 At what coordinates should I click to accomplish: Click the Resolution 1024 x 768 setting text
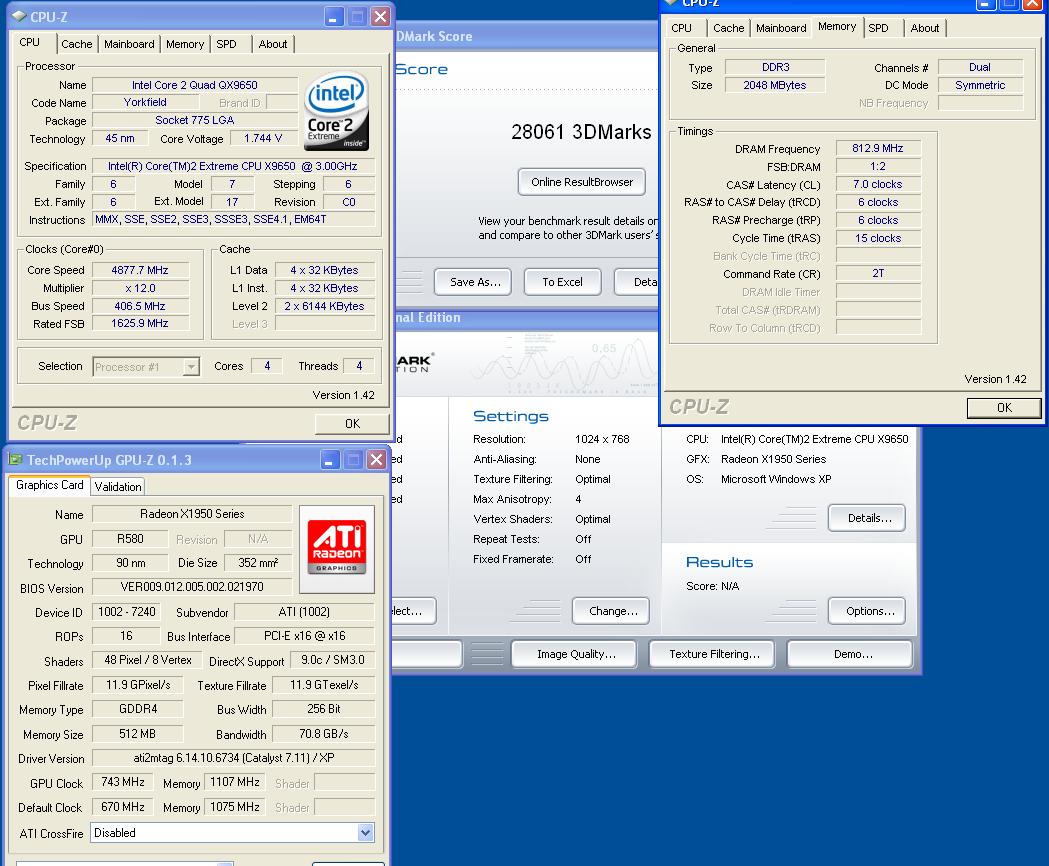[602, 439]
